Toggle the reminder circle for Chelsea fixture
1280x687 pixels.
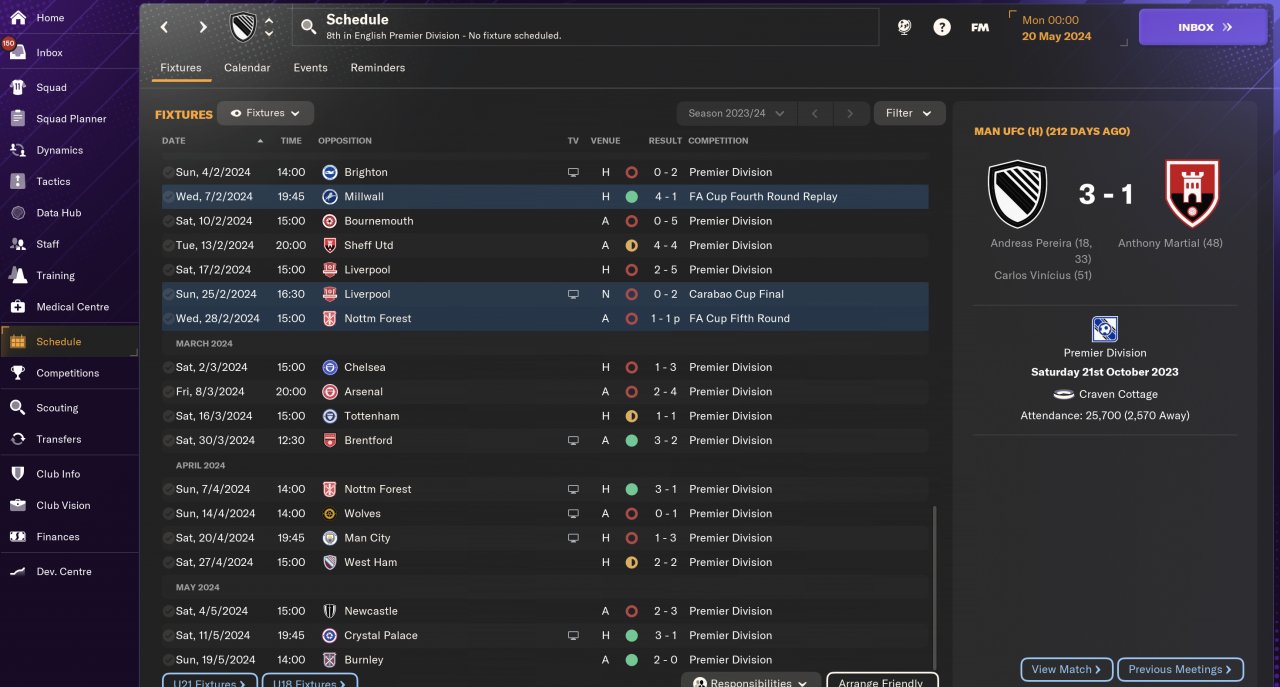coord(168,368)
